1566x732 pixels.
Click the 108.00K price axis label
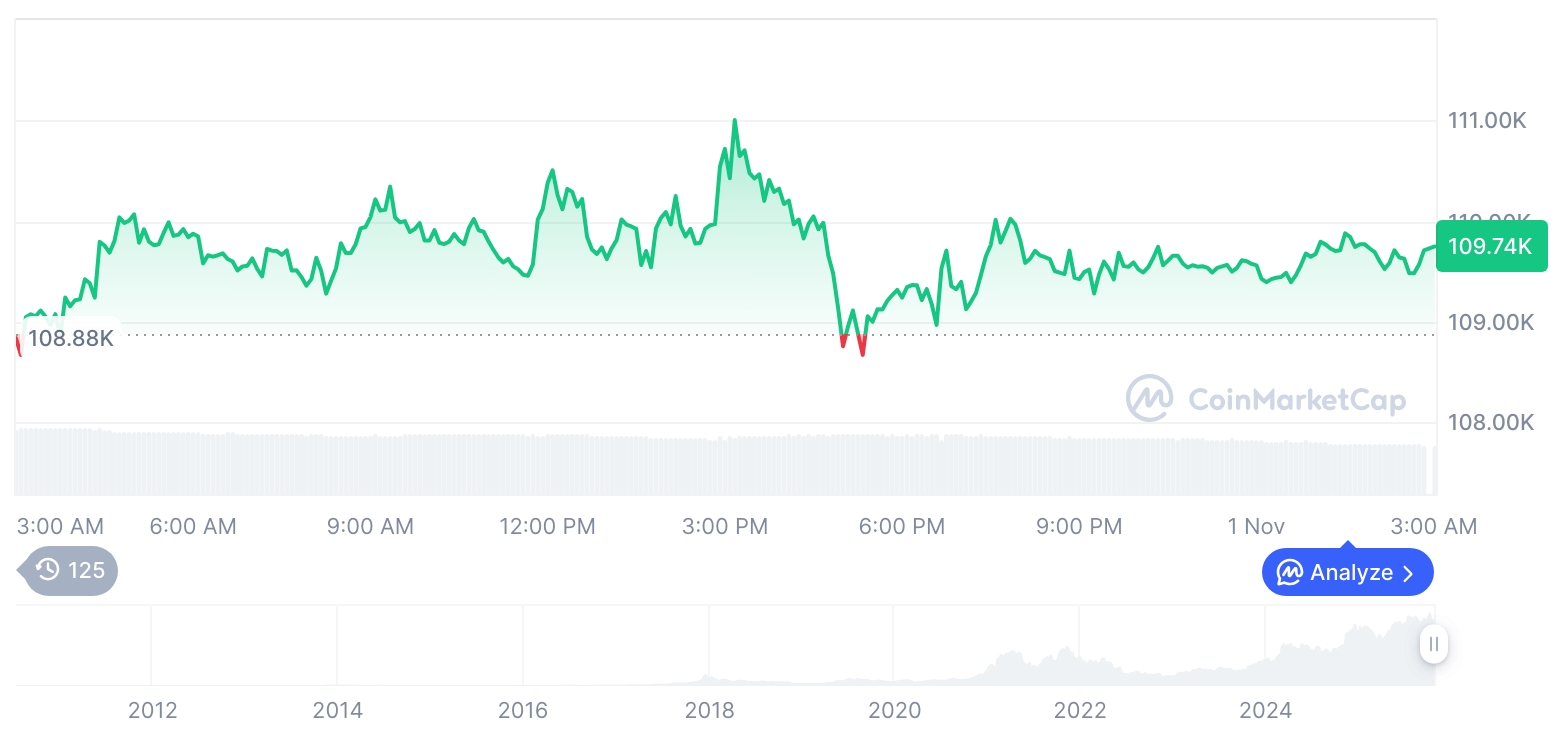[x=1490, y=423]
